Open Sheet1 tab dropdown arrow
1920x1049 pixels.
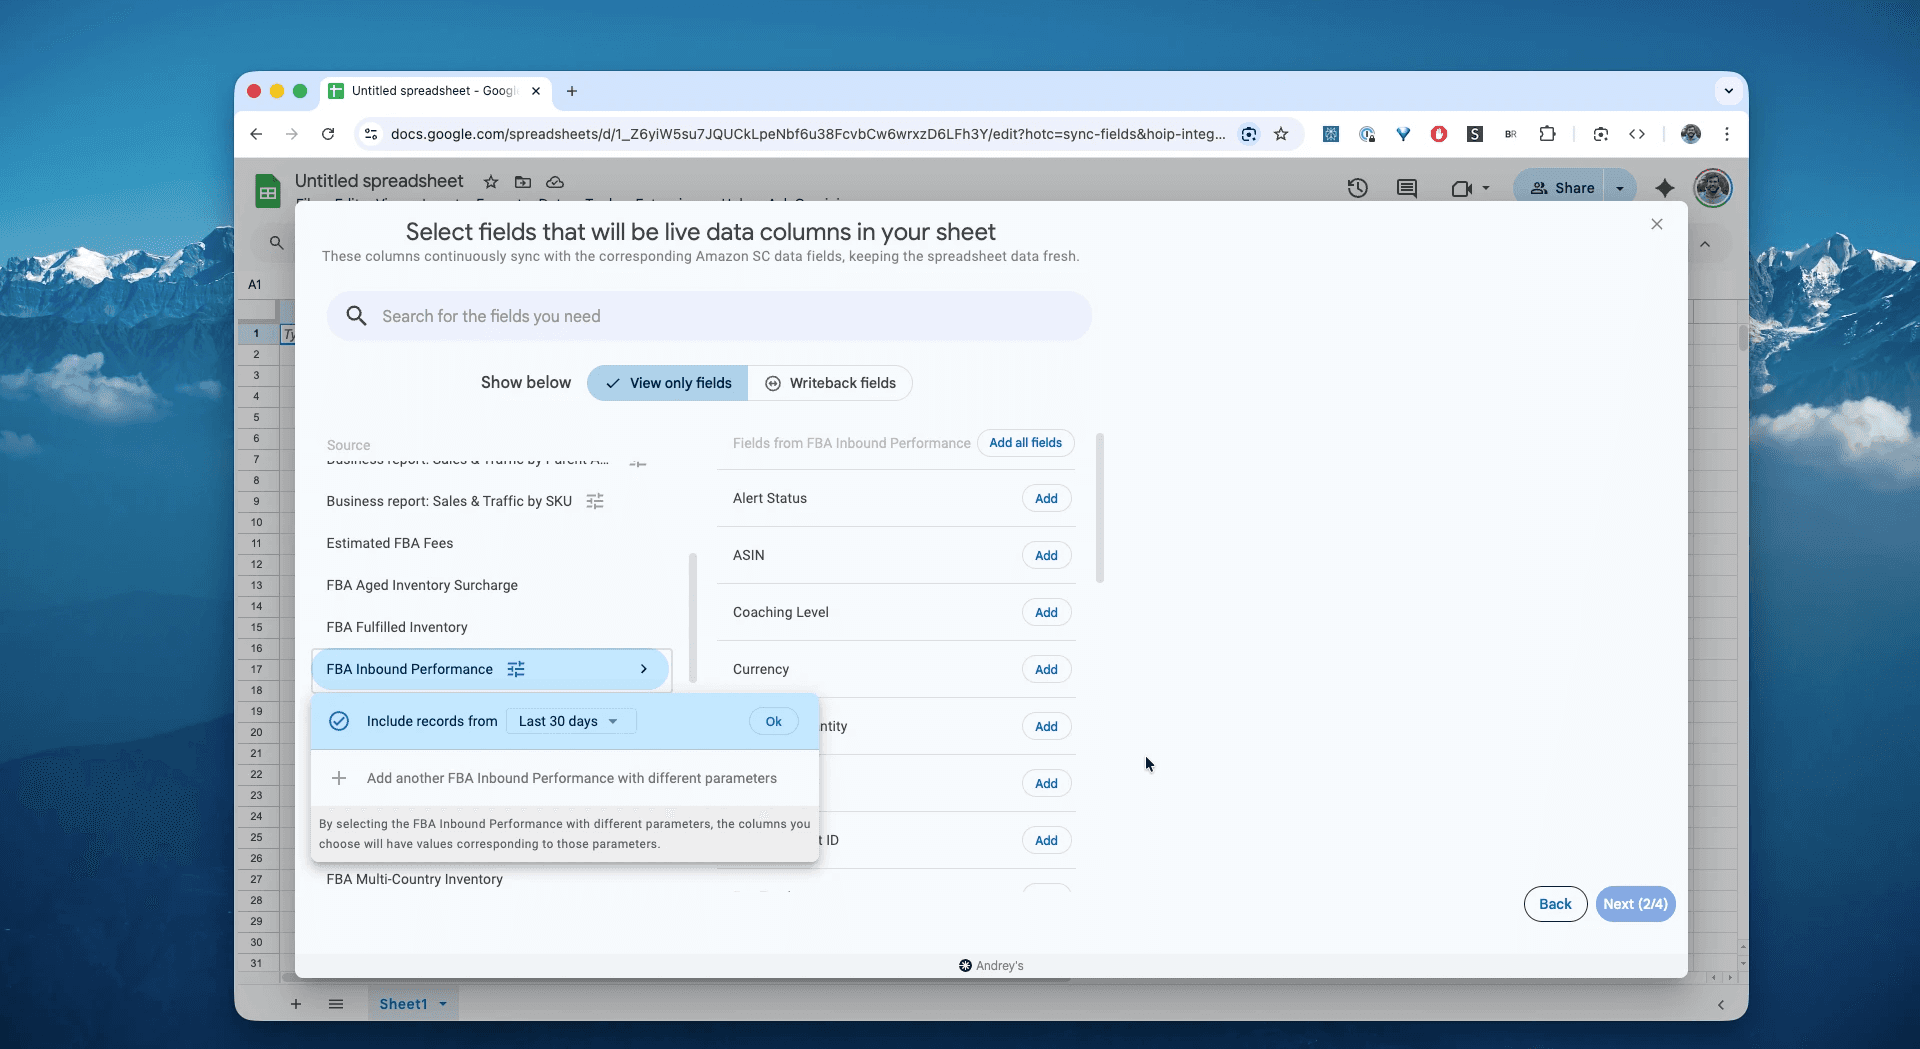coord(443,1004)
